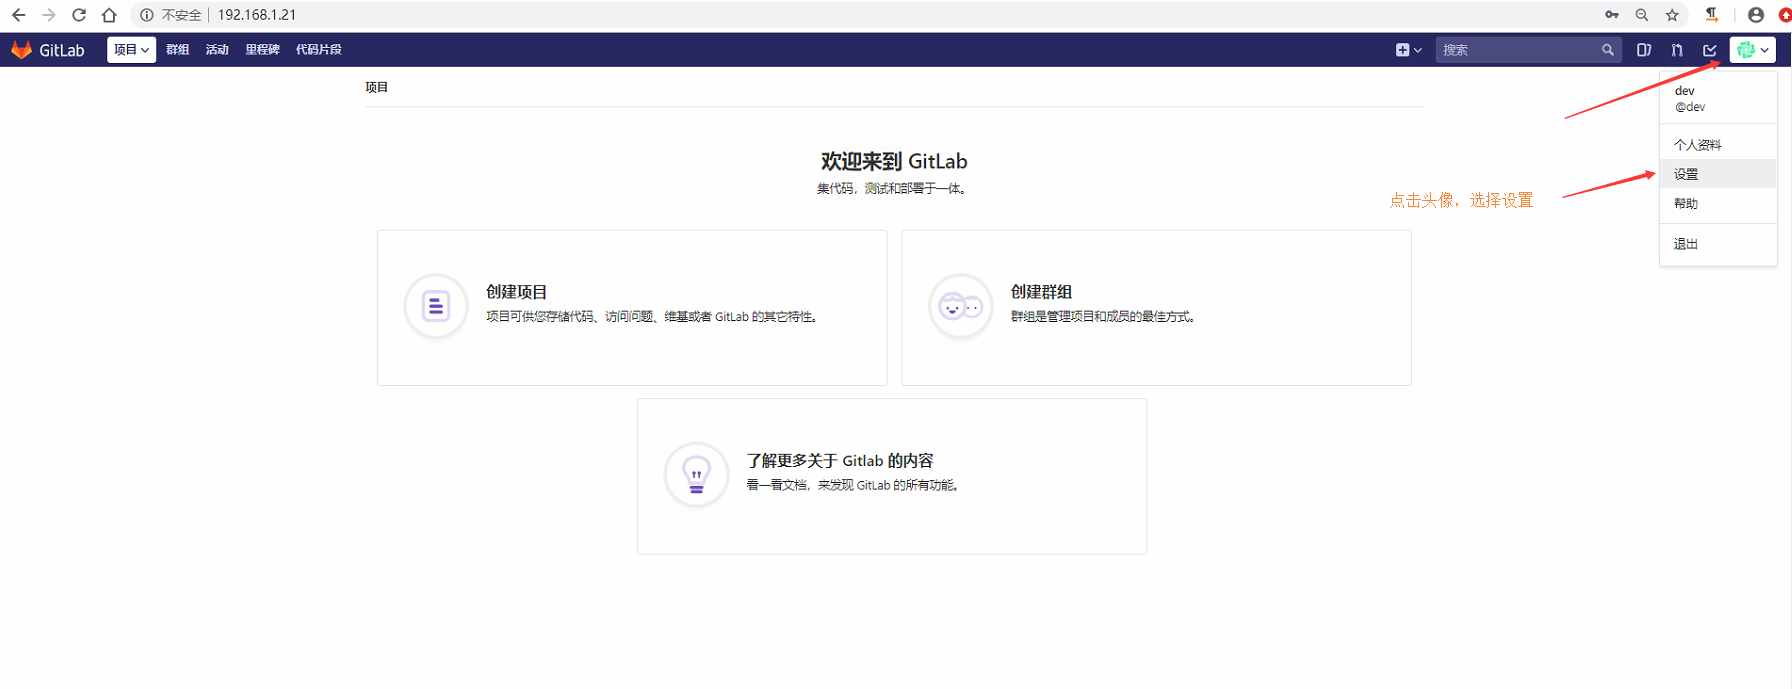Click 了解更多关于 Gitlab 的内容 card title
Screen dimensions: 1792x689
point(840,461)
